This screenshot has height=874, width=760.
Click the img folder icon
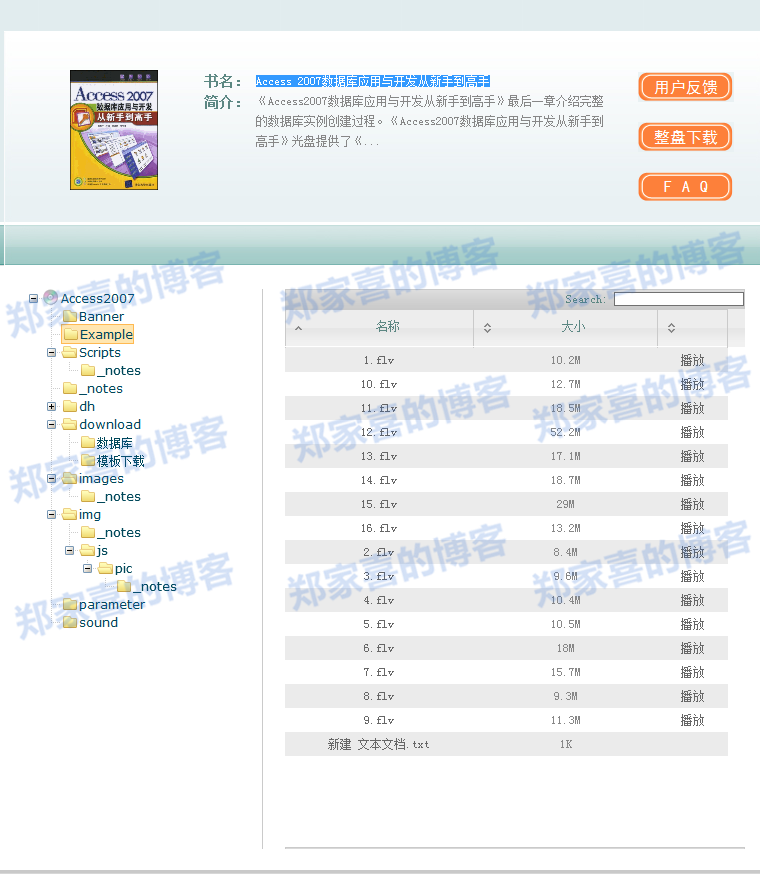pos(70,514)
